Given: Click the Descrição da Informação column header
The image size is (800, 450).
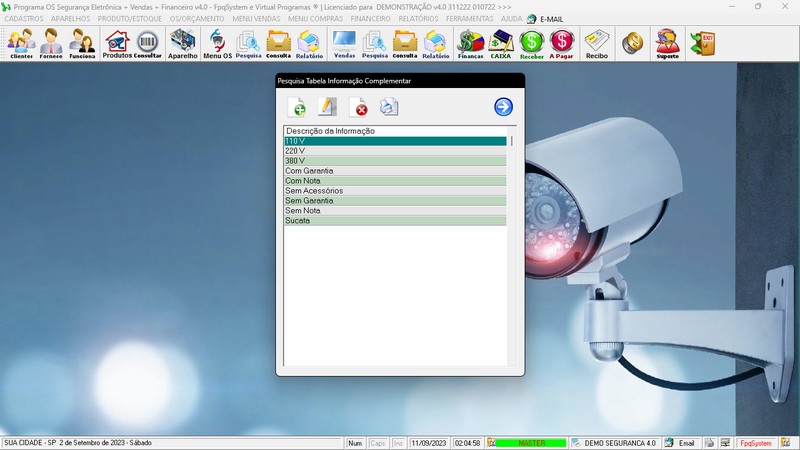Looking at the screenshot, I should coord(395,131).
